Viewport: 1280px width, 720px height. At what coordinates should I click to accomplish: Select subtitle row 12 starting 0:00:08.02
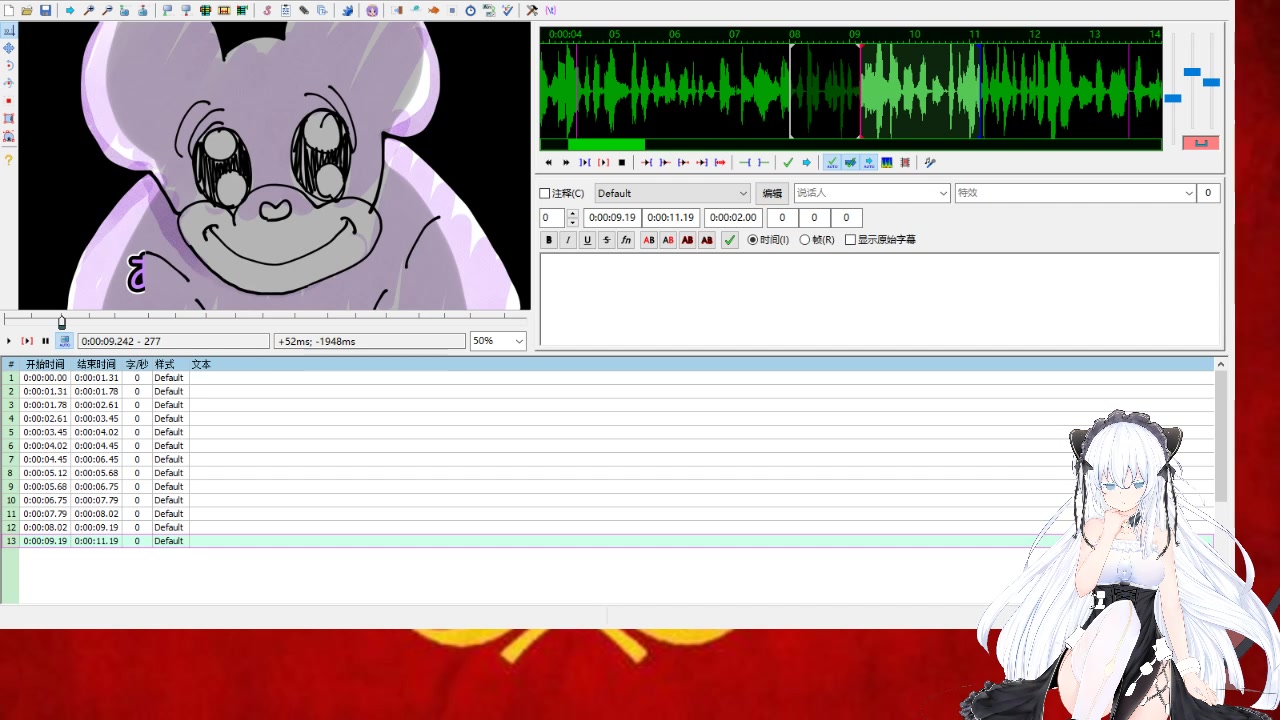coord(608,527)
